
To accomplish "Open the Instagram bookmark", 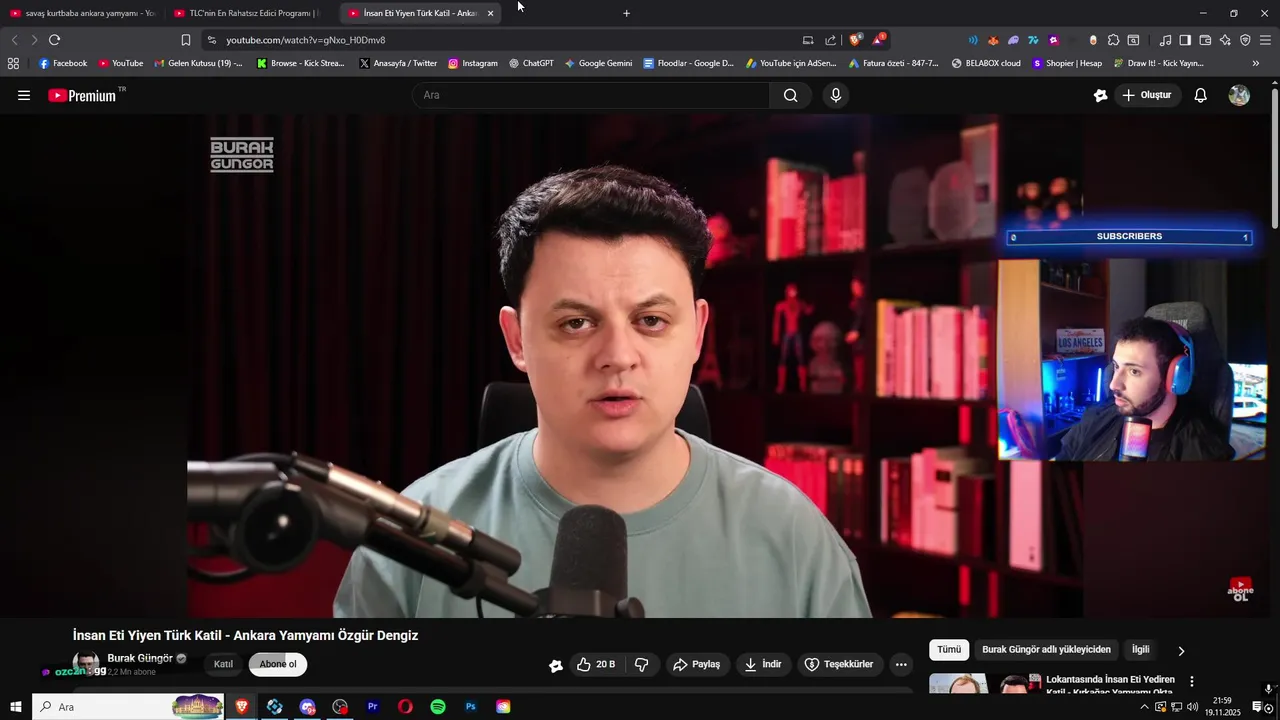I will [x=472, y=63].
